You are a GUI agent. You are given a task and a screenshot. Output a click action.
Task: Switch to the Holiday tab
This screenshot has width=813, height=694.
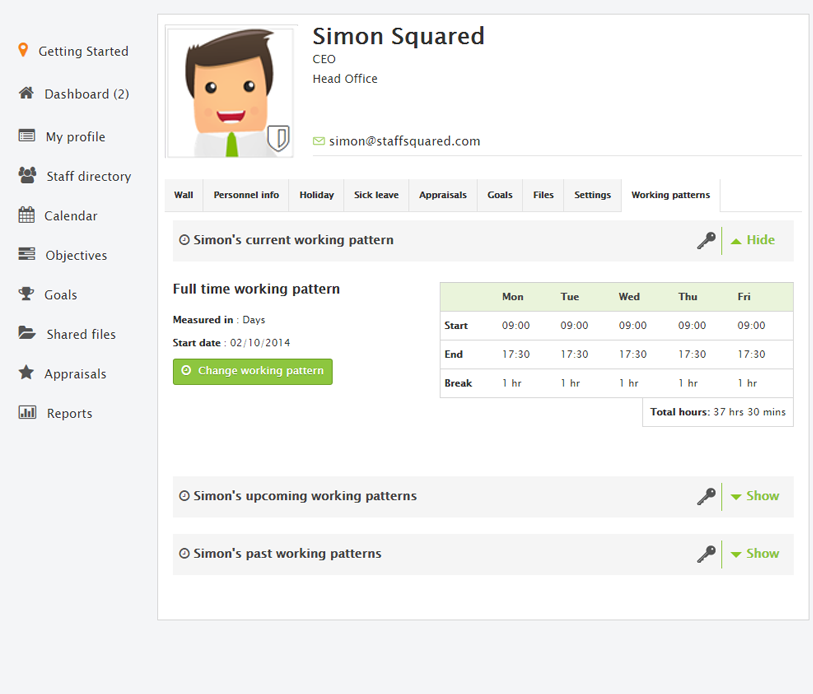[x=317, y=195]
